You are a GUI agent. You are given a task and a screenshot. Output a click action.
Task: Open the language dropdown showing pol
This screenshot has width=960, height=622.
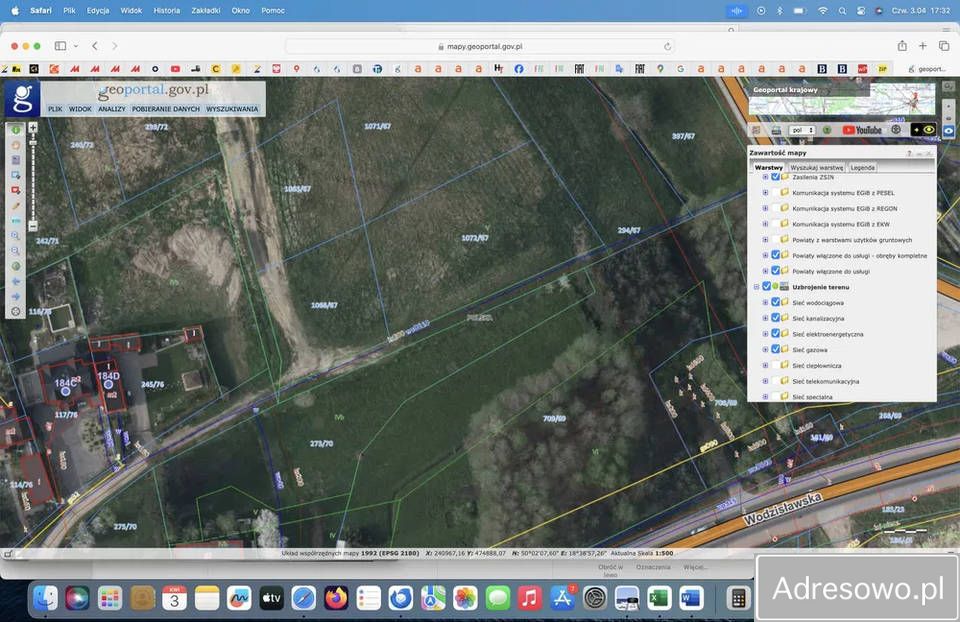tap(801, 130)
